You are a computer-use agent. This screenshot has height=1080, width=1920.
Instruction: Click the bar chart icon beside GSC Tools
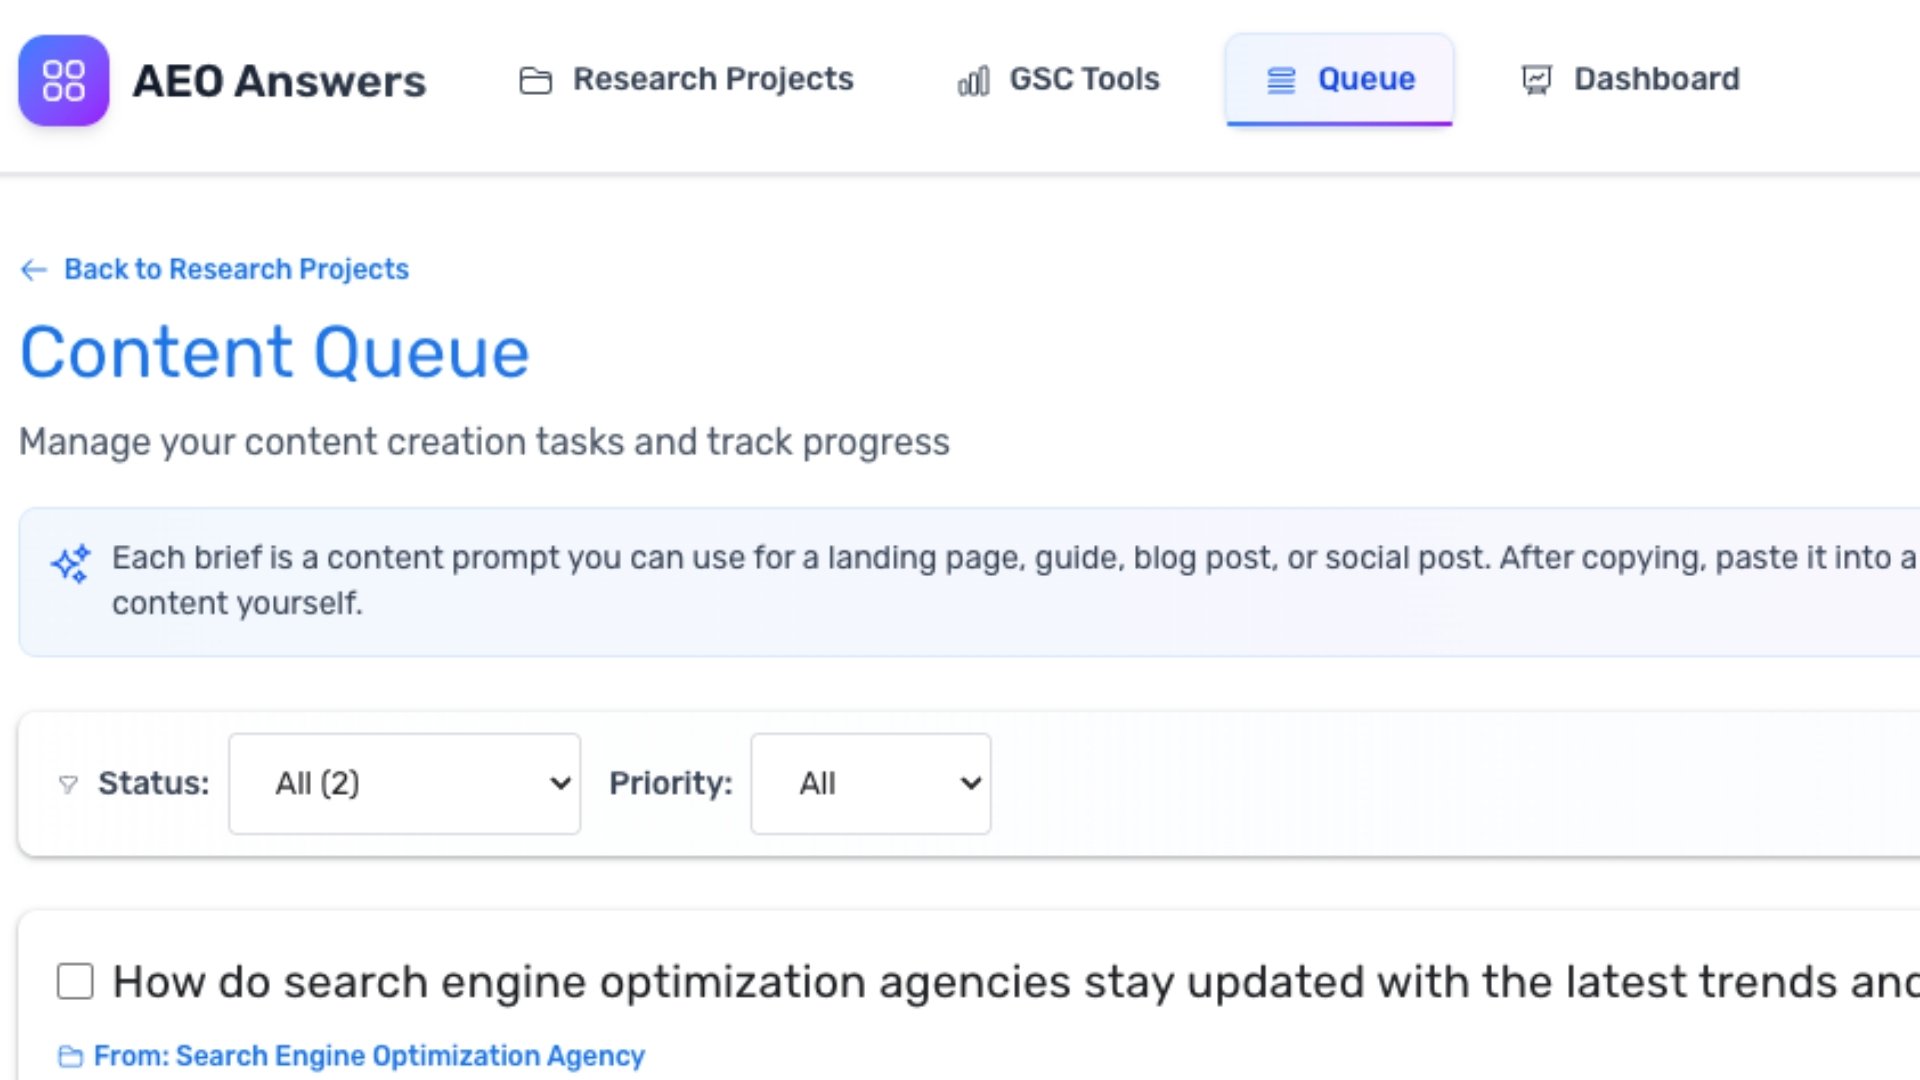[x=973, y=80]
